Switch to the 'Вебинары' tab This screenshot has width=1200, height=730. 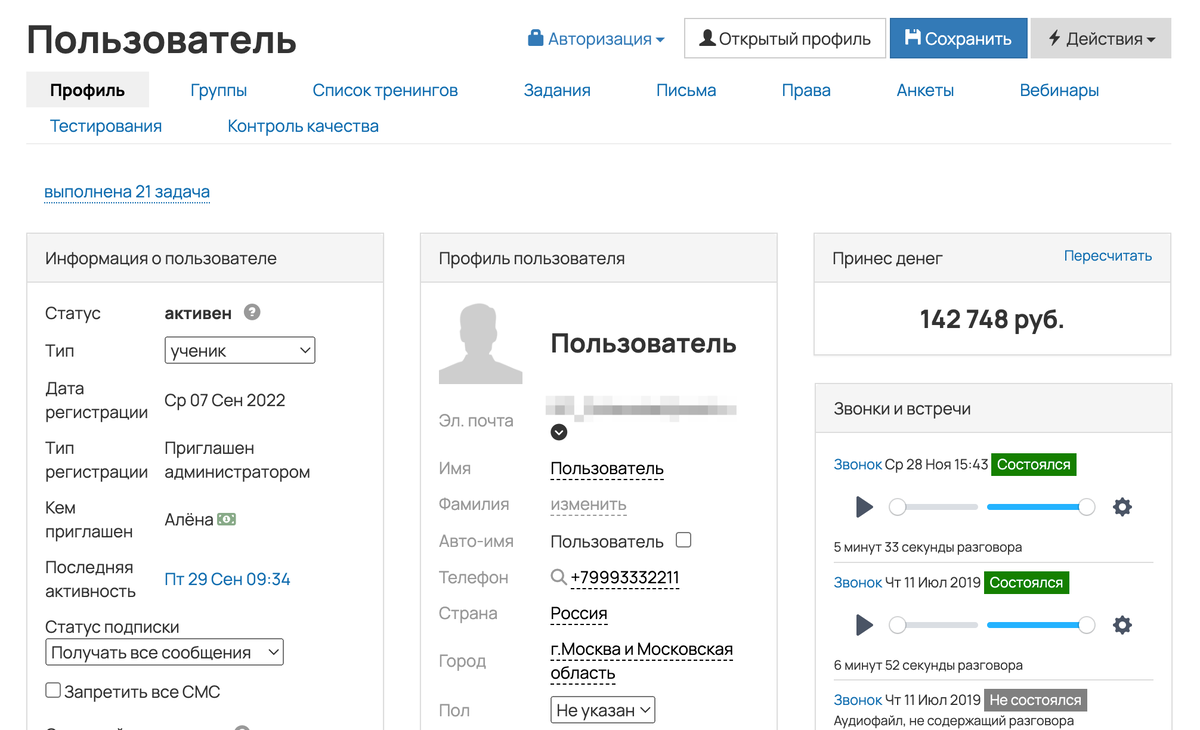(1059, 90)
